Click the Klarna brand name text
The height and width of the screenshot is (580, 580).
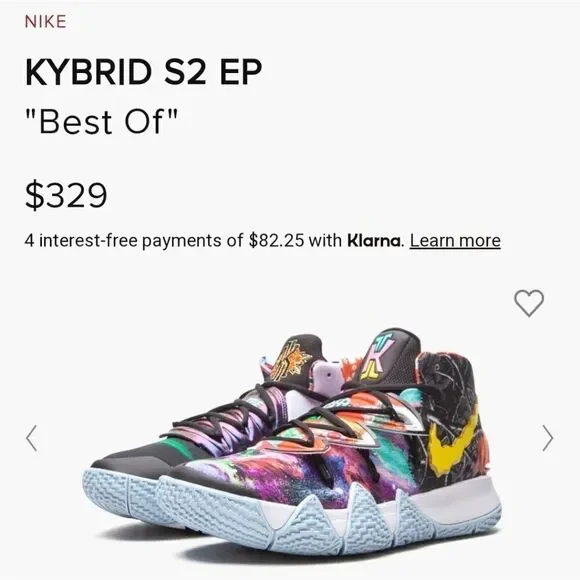(374, 241)
